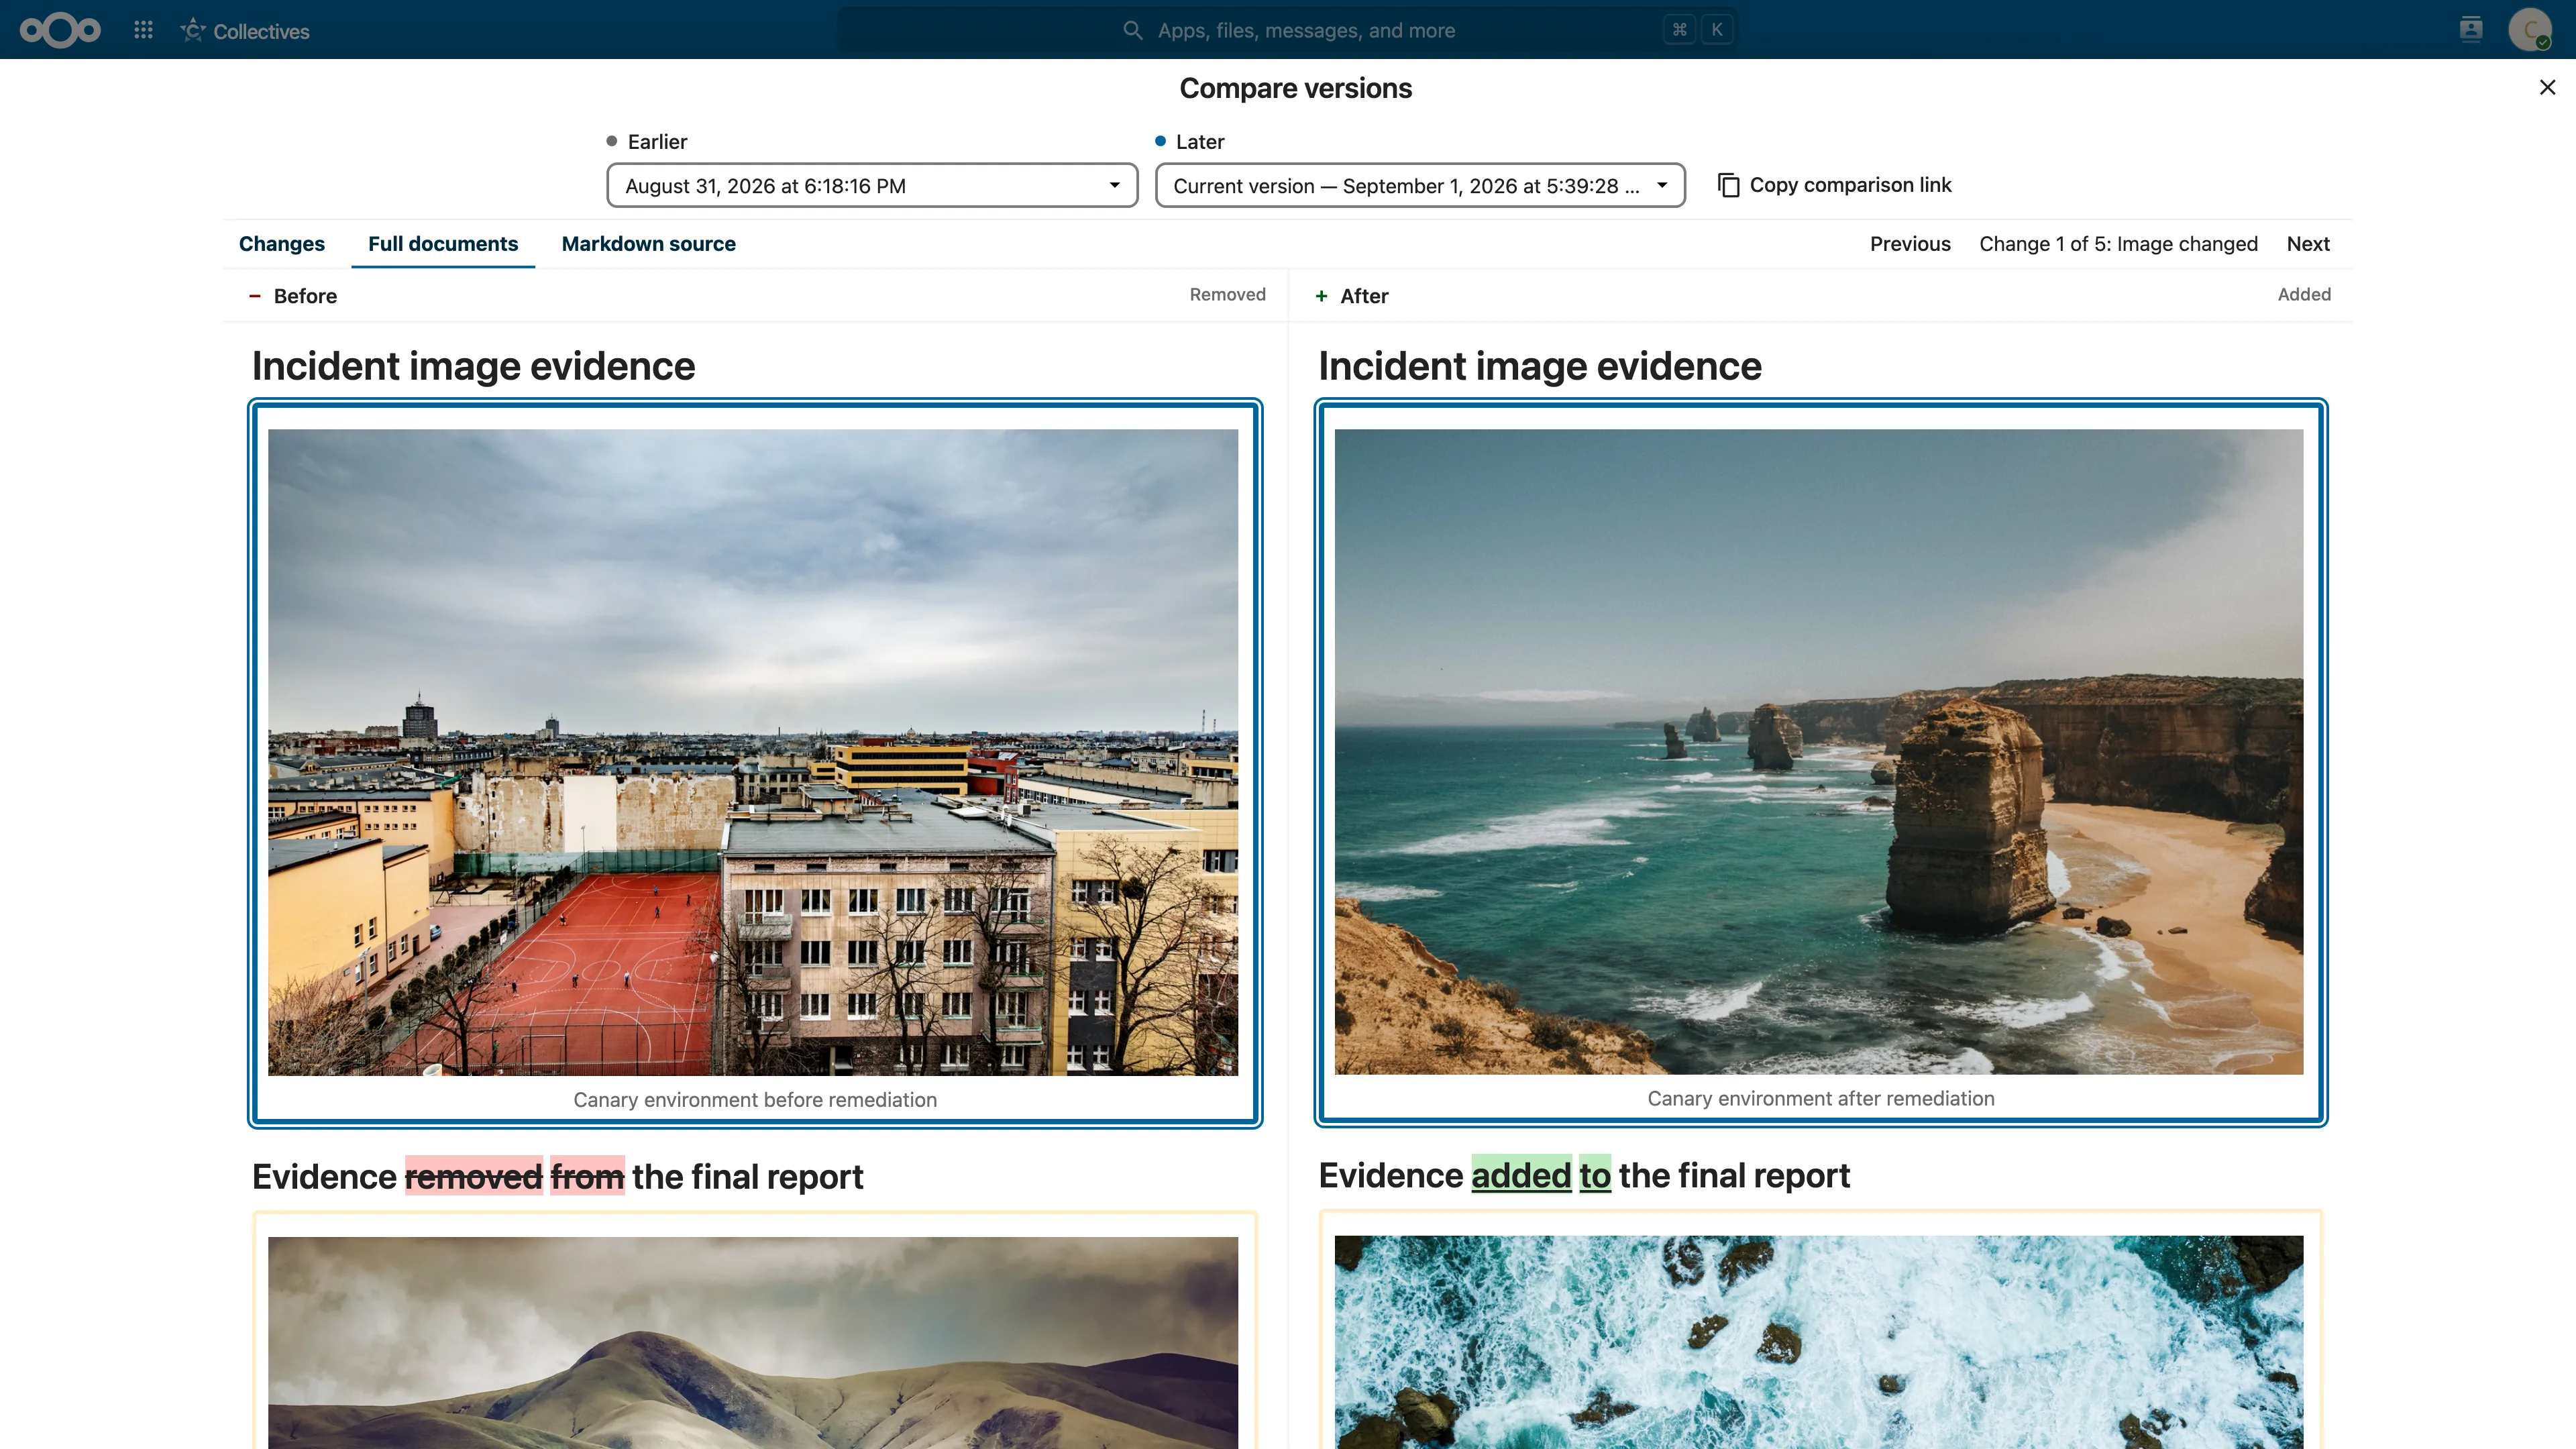Click the Compare versions title
This screenshot has width=2576, height=1449.
pos(1296,88)
